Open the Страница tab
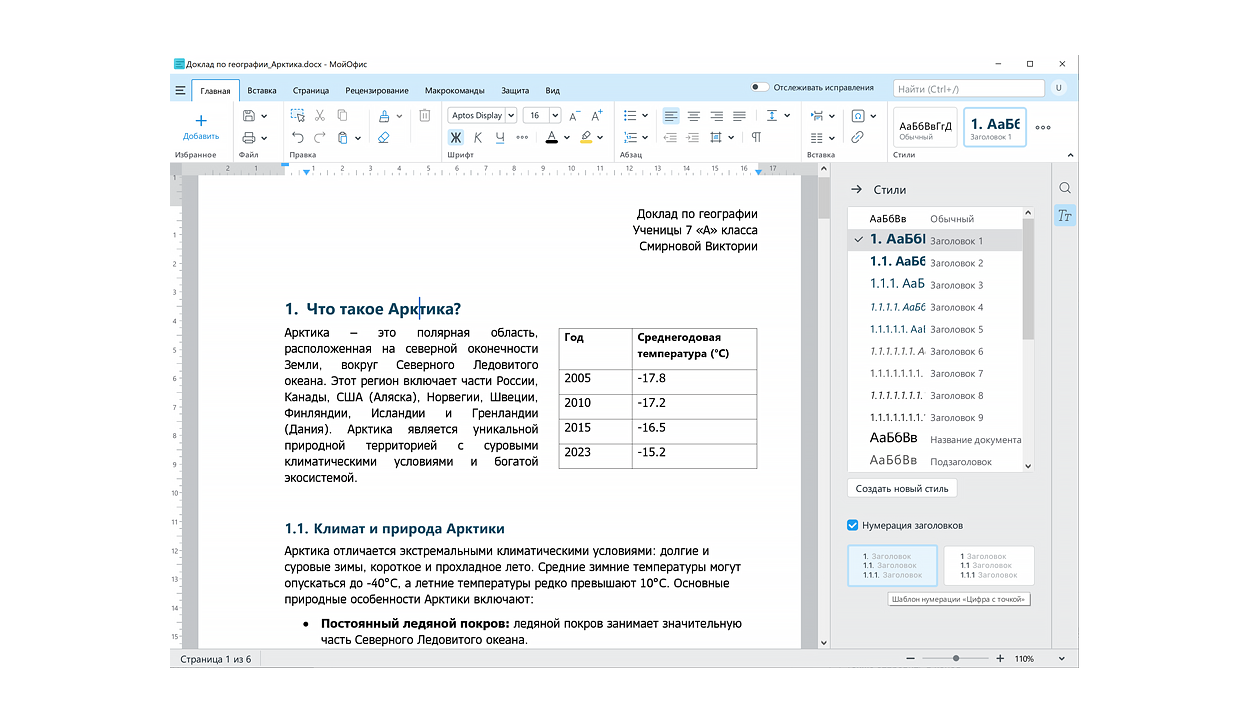 pos(311,91)
